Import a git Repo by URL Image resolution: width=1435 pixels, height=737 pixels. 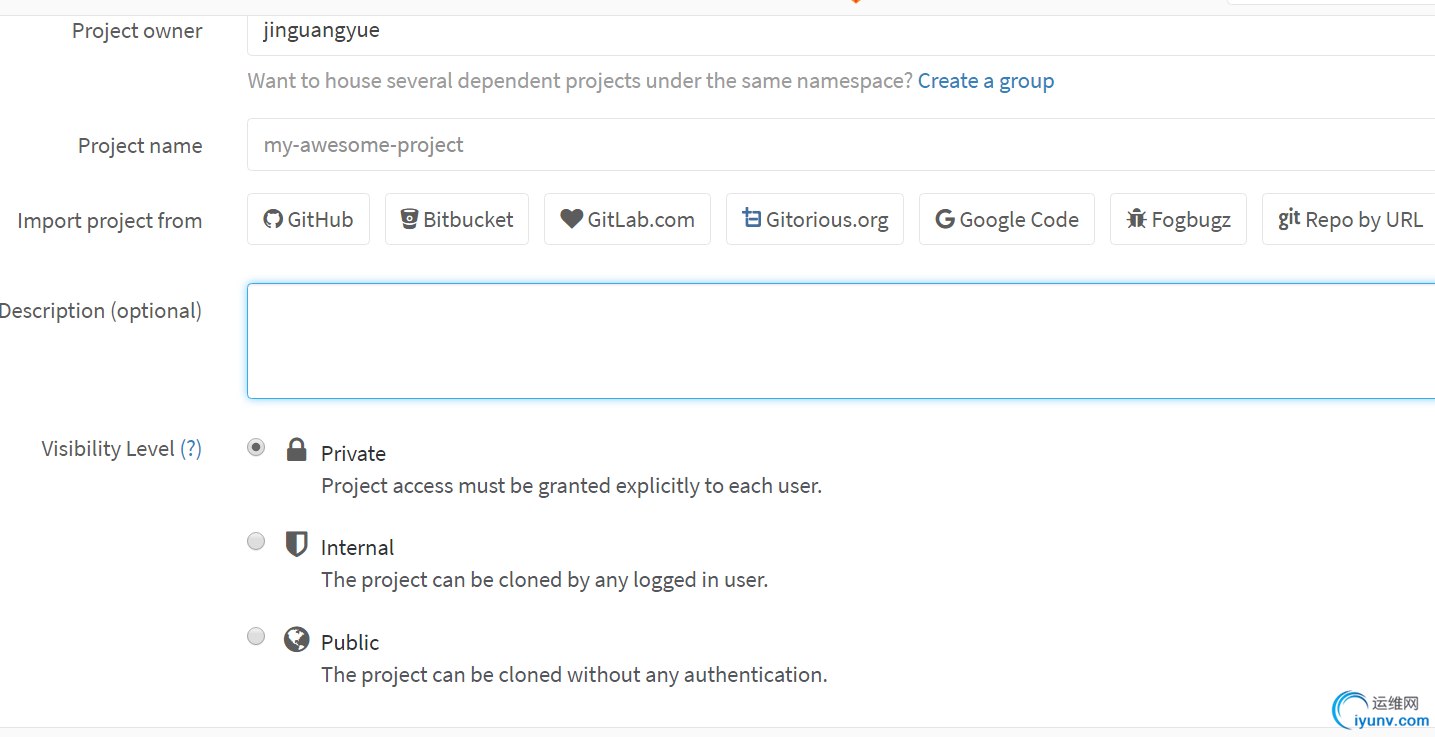coord(1349,219)
